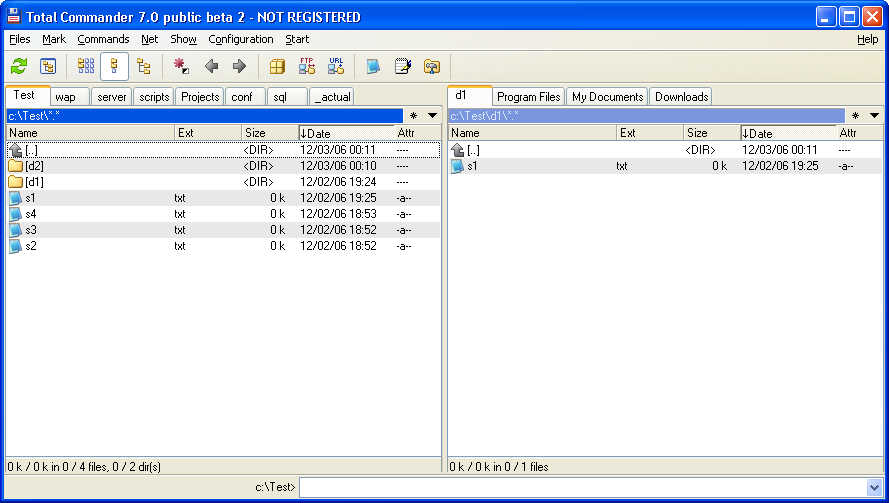Image resolution: width=889 pixels, height=503 pixels.
Task: Switch to the conf tab
Action: (245, 97)
